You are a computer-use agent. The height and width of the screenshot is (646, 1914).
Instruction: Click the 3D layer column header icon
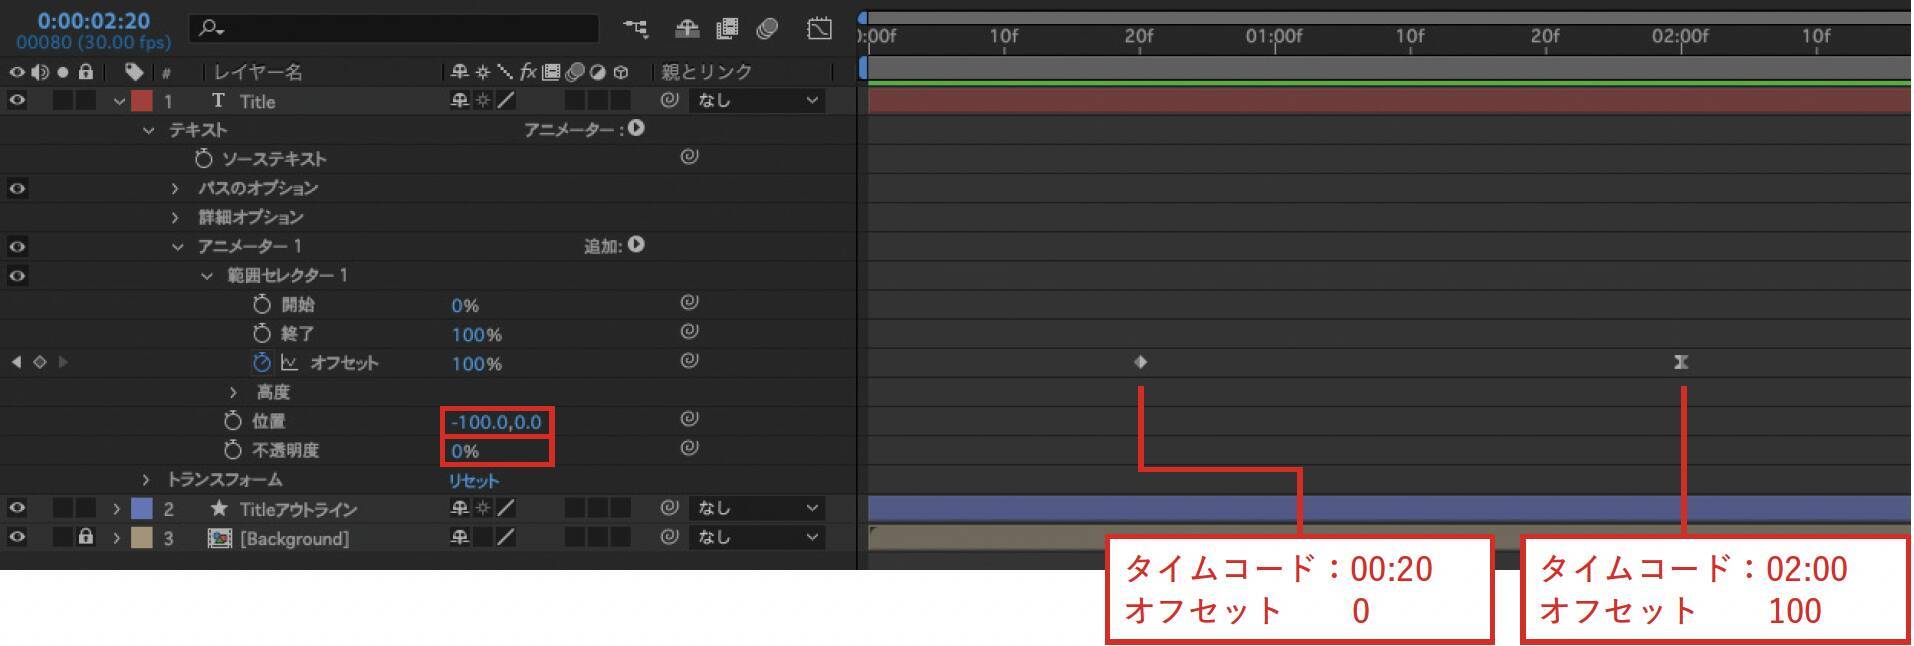621,72
